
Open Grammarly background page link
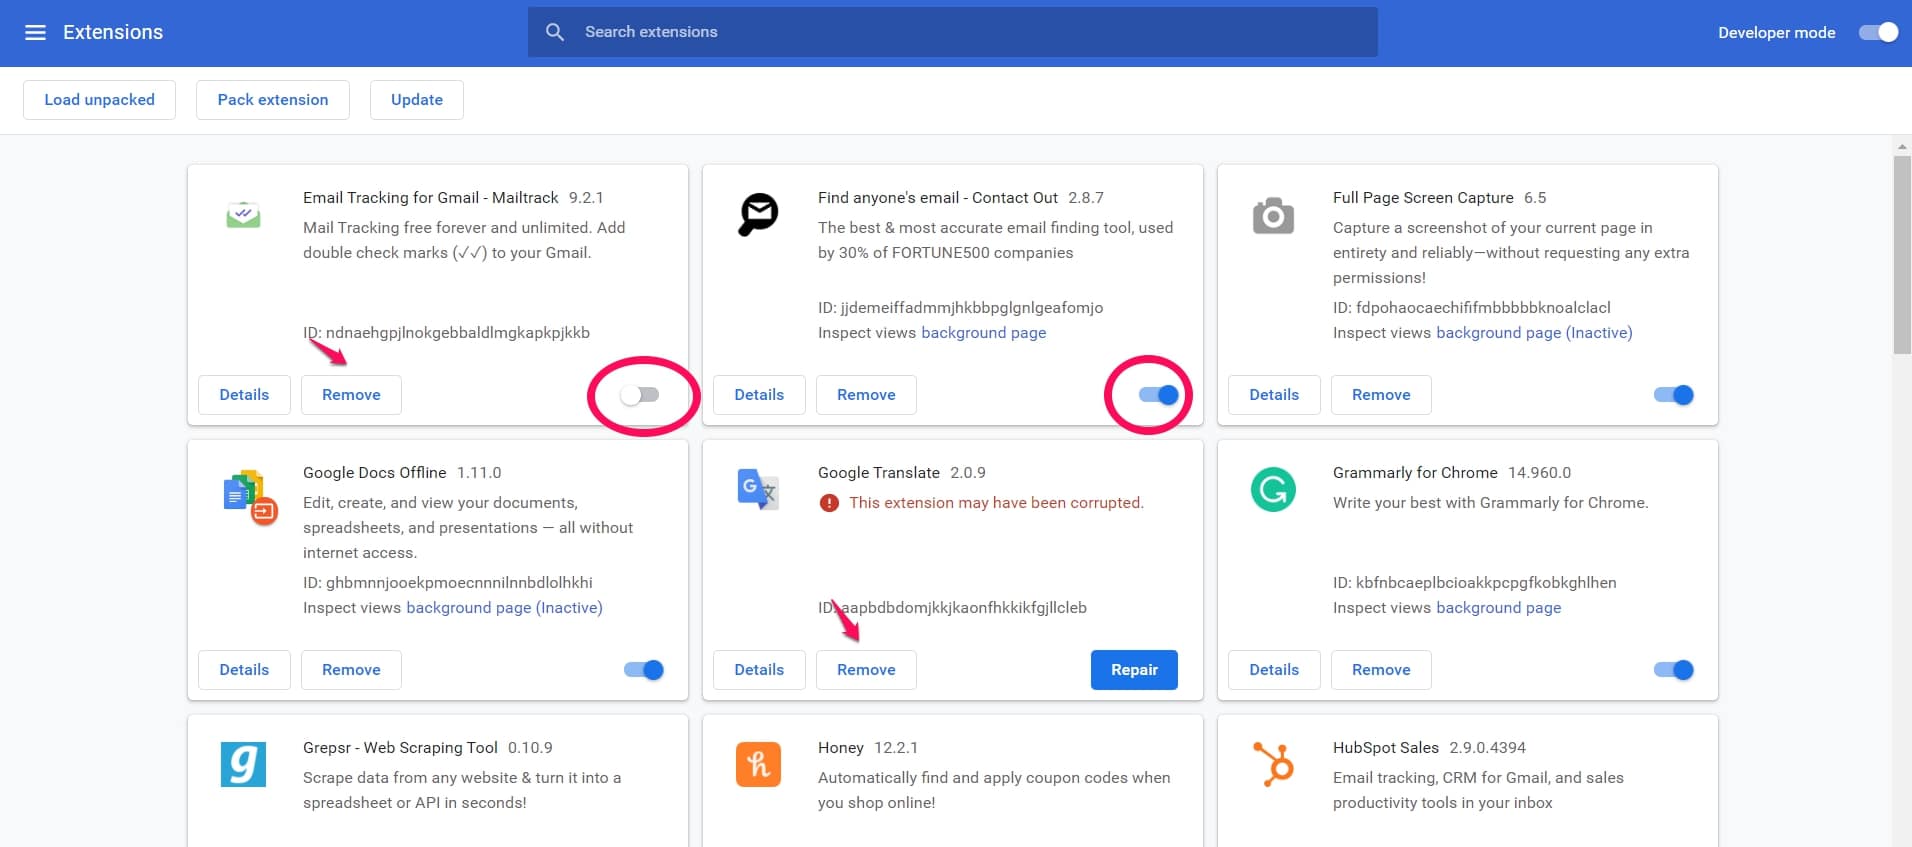[x=1498, y=608]
